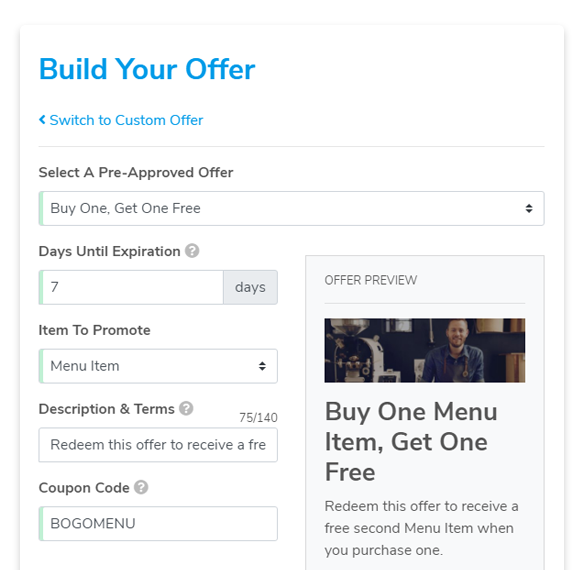Click the offer preview coffee shop image
The width and height of the screenshot is (583, 570).
tap(425, 350)
